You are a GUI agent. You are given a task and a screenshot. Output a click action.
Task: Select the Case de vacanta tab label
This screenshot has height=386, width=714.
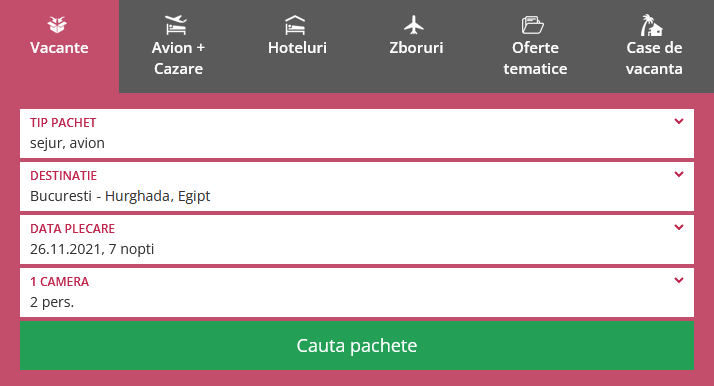pos(654,58)
